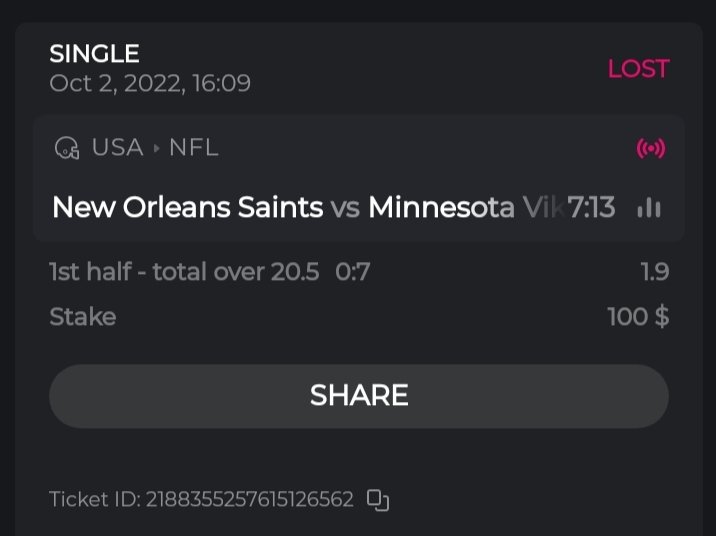
Task: Click the football helmet sport icon
Action: (x=67, y=149)
